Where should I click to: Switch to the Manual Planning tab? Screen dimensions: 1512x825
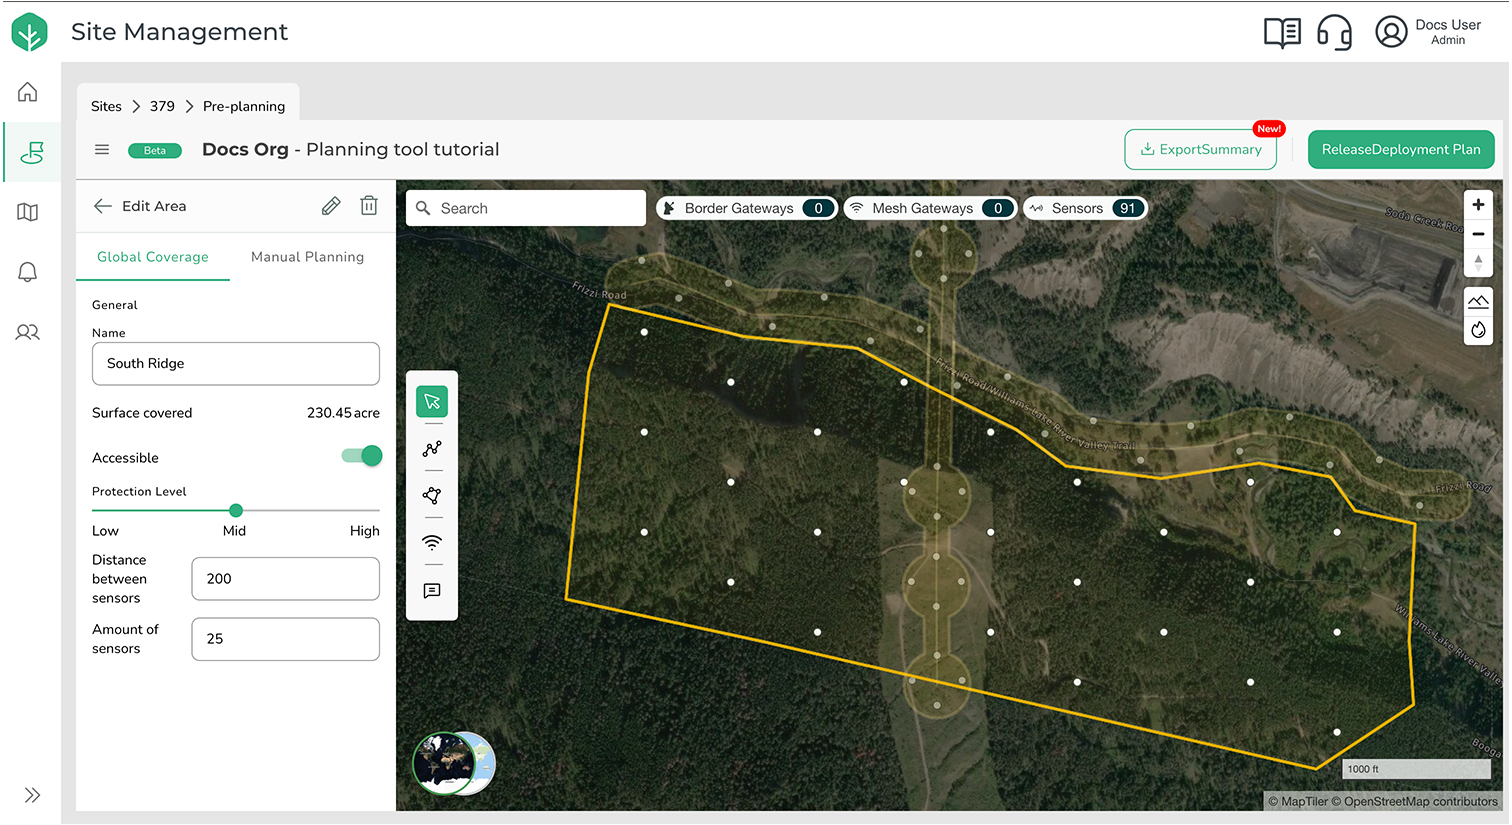[x=307, y=257]
